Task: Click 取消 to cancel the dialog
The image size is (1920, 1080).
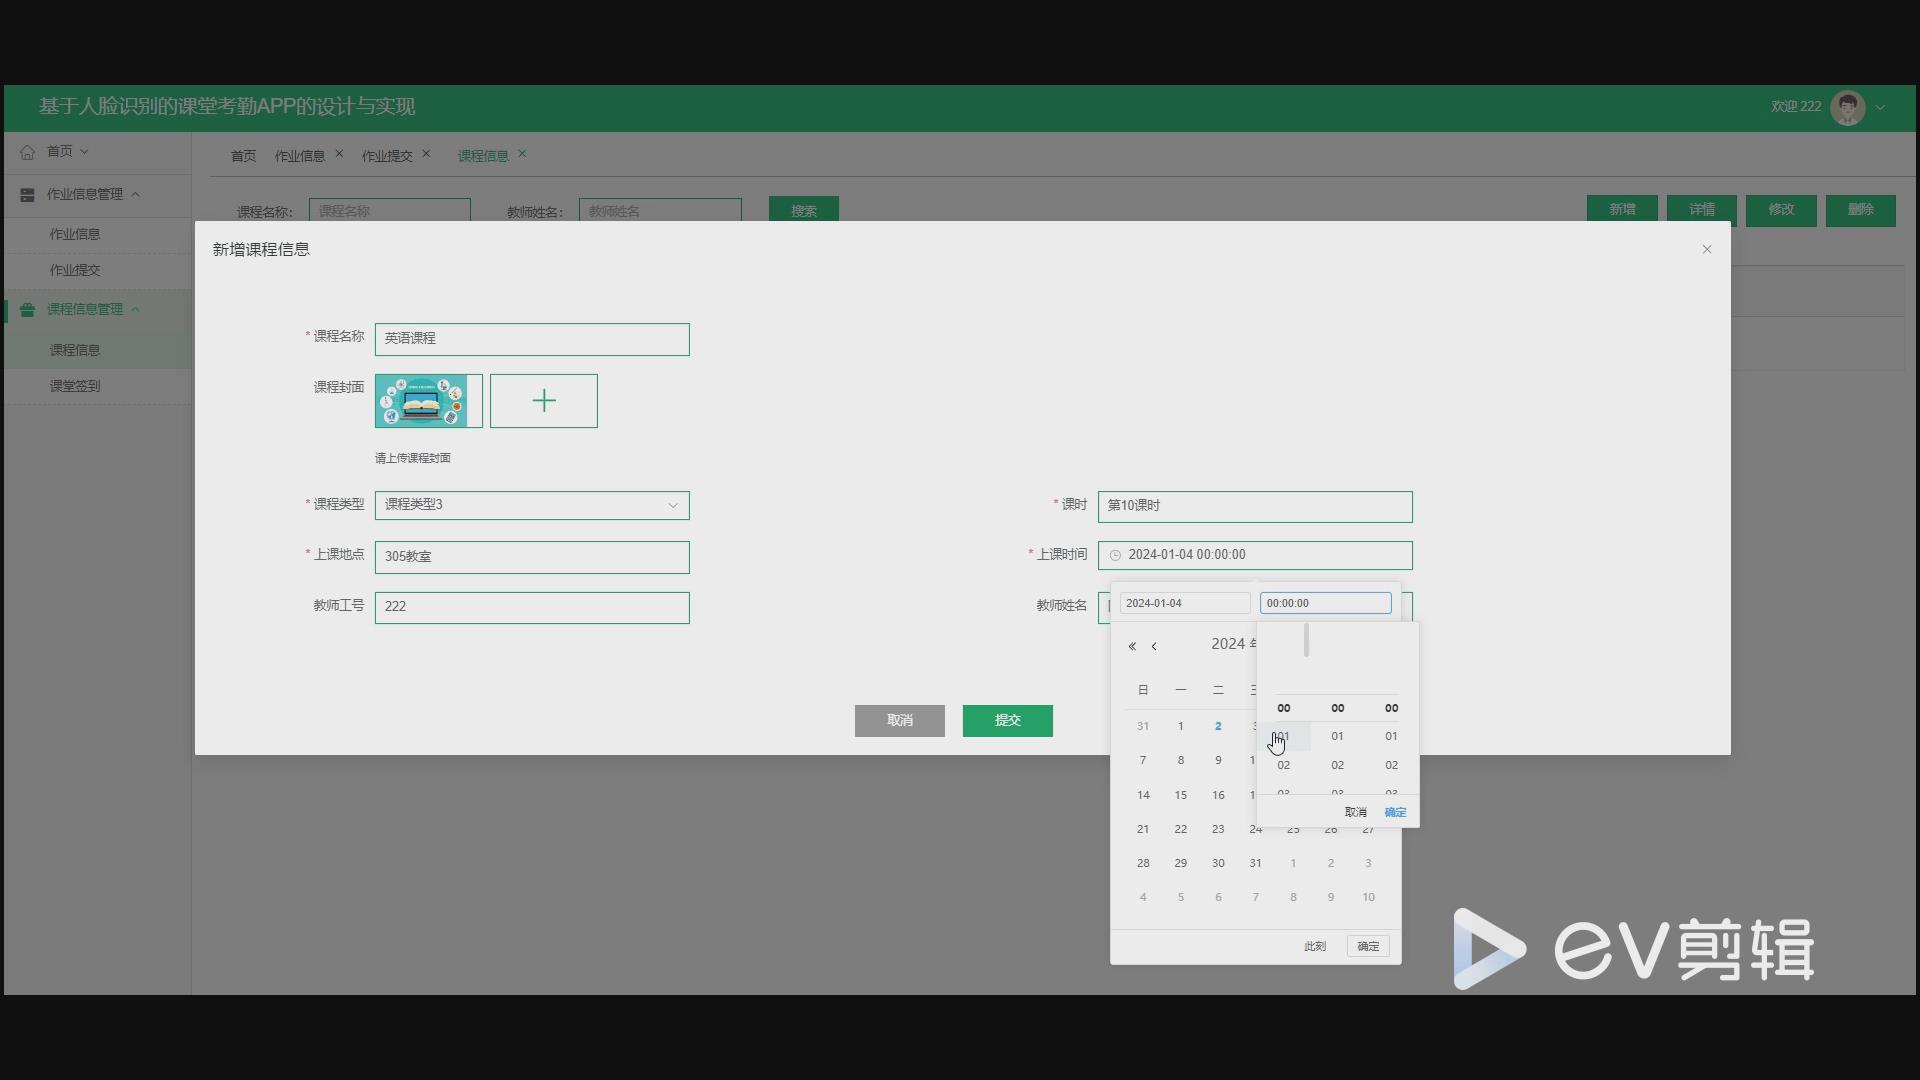Action: click(x=899, y=720)
